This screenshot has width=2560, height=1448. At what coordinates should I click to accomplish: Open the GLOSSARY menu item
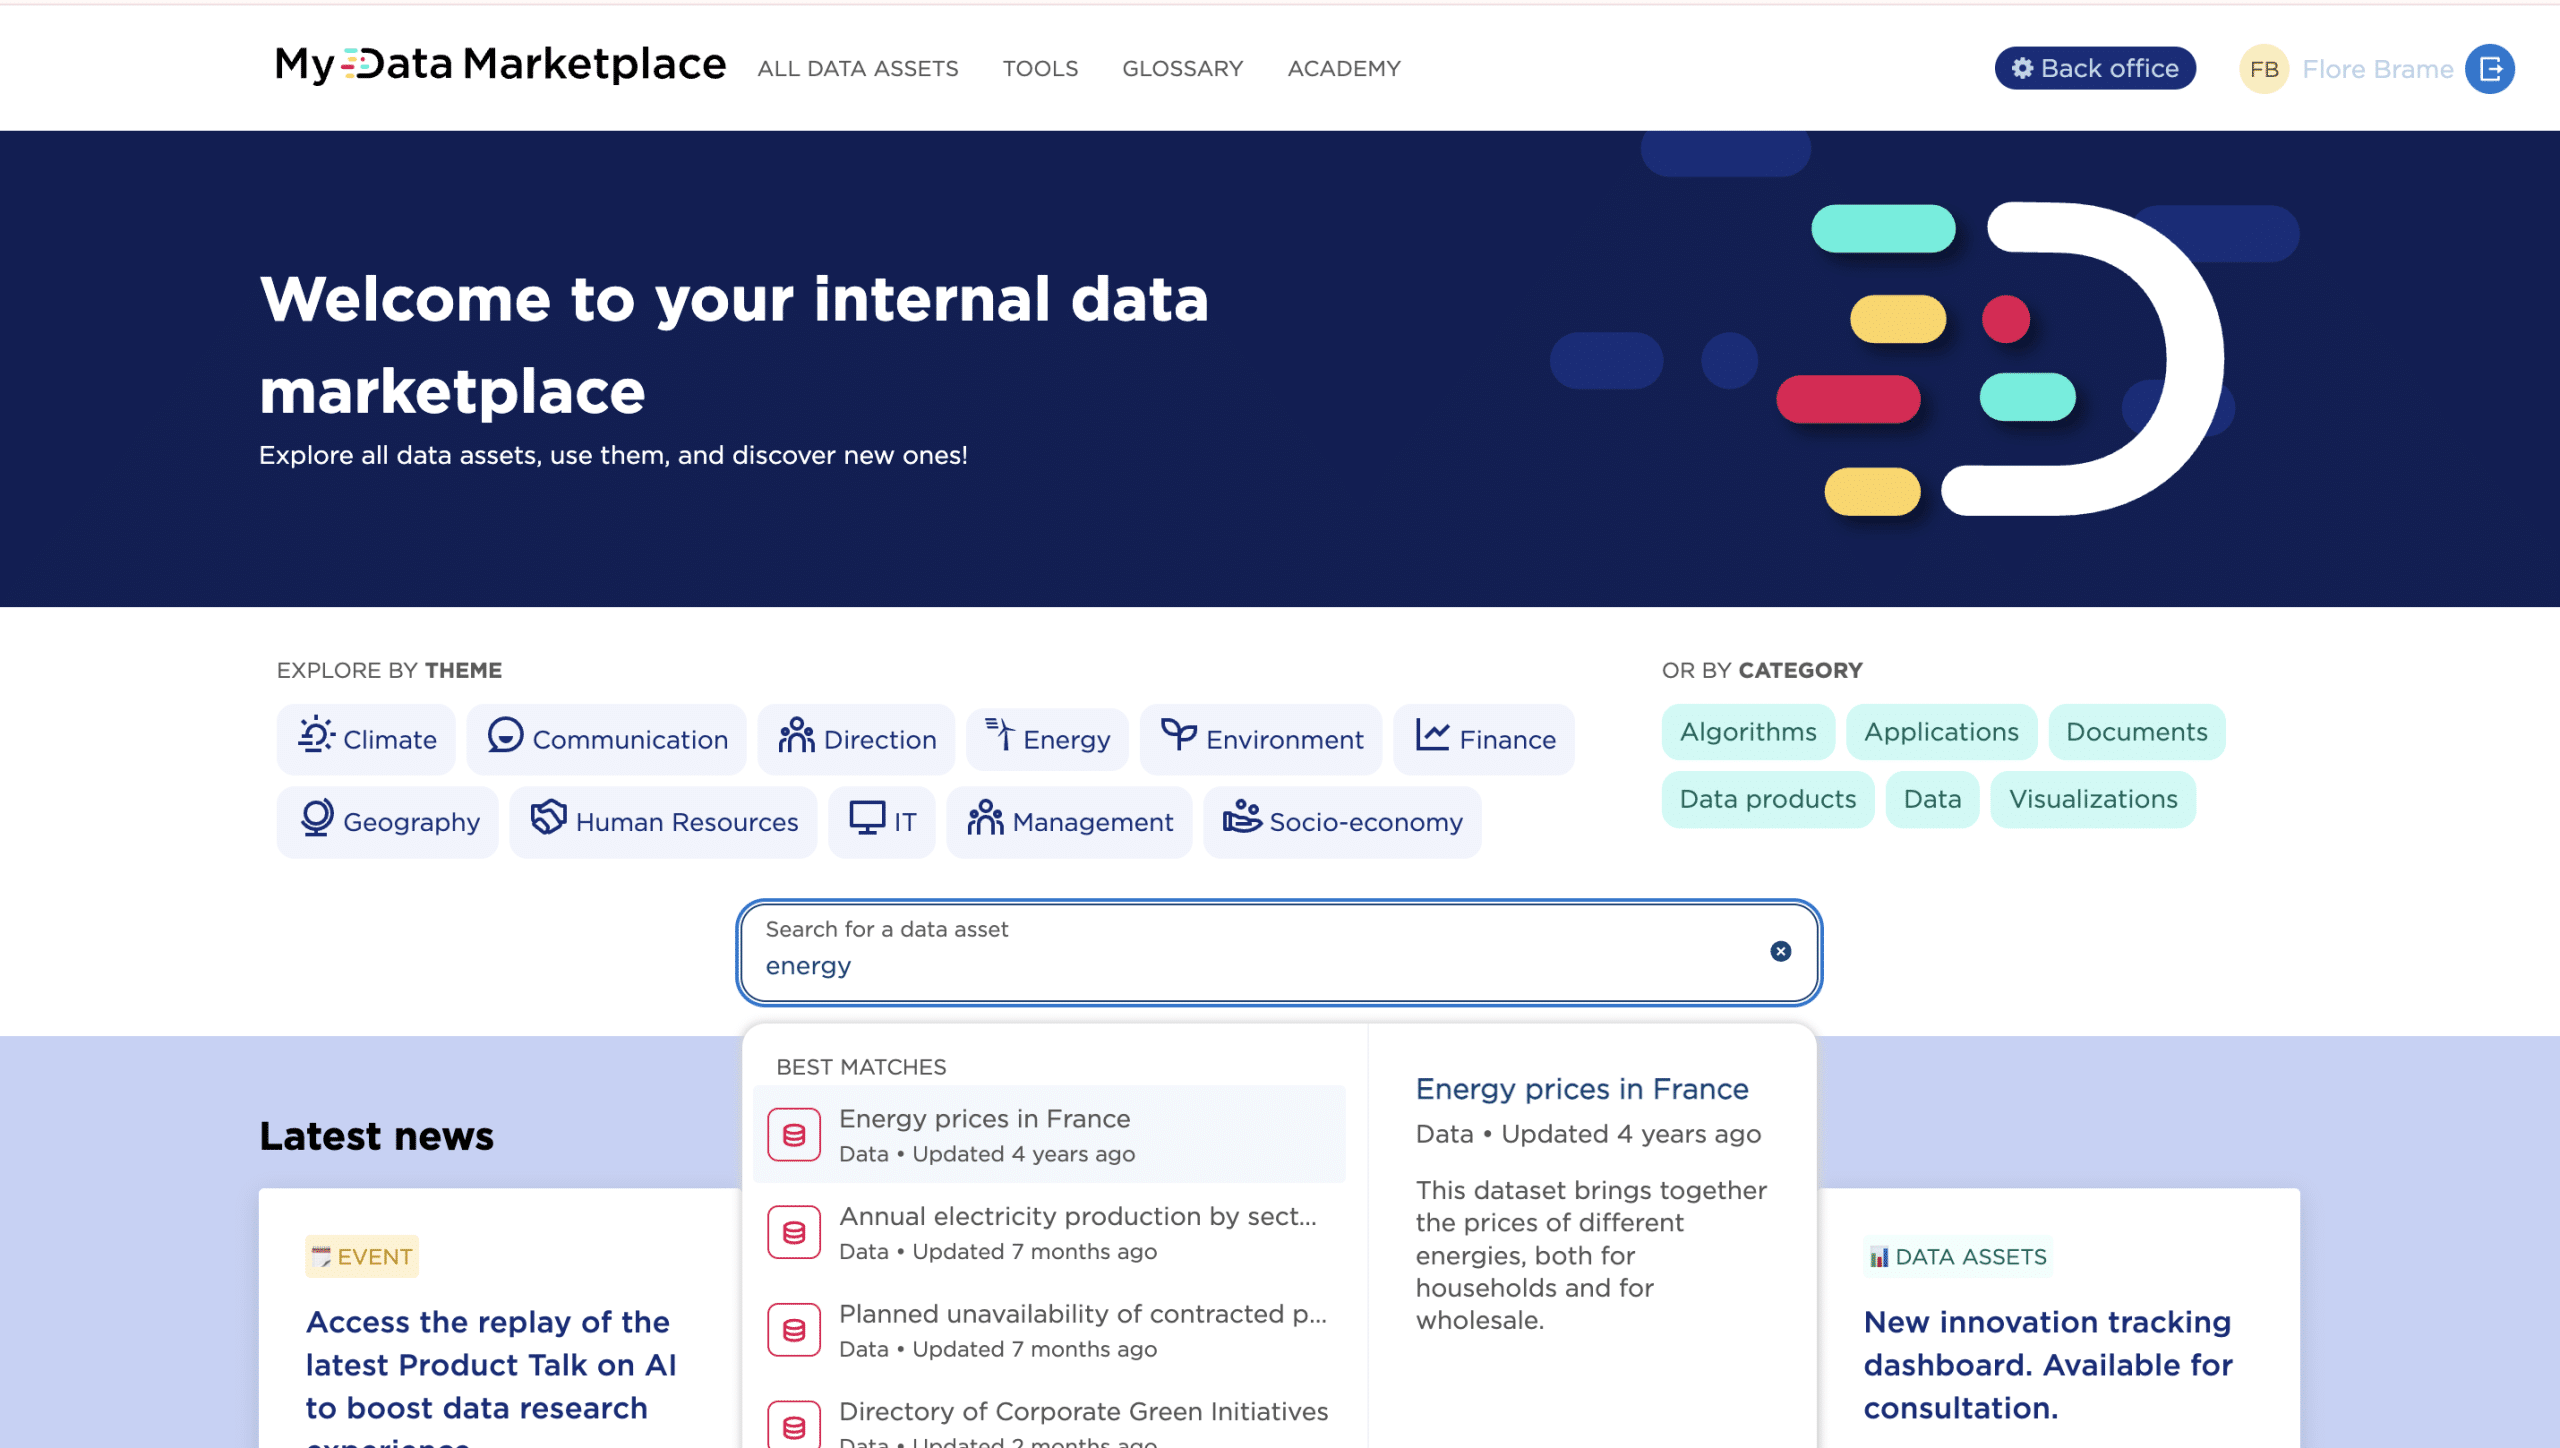point(1182,68)
